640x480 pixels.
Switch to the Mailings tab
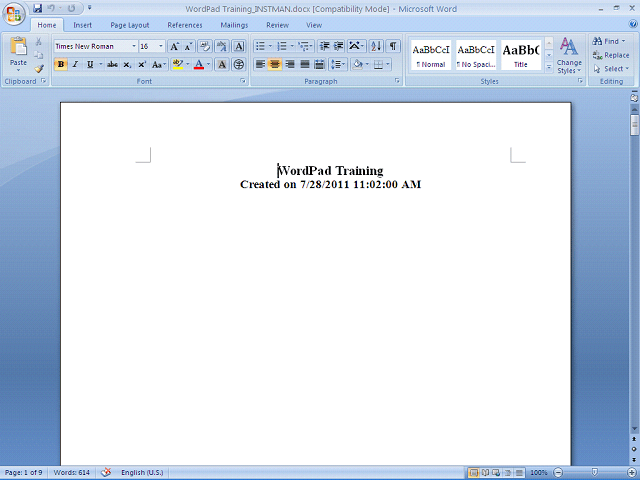click(234, 25)
